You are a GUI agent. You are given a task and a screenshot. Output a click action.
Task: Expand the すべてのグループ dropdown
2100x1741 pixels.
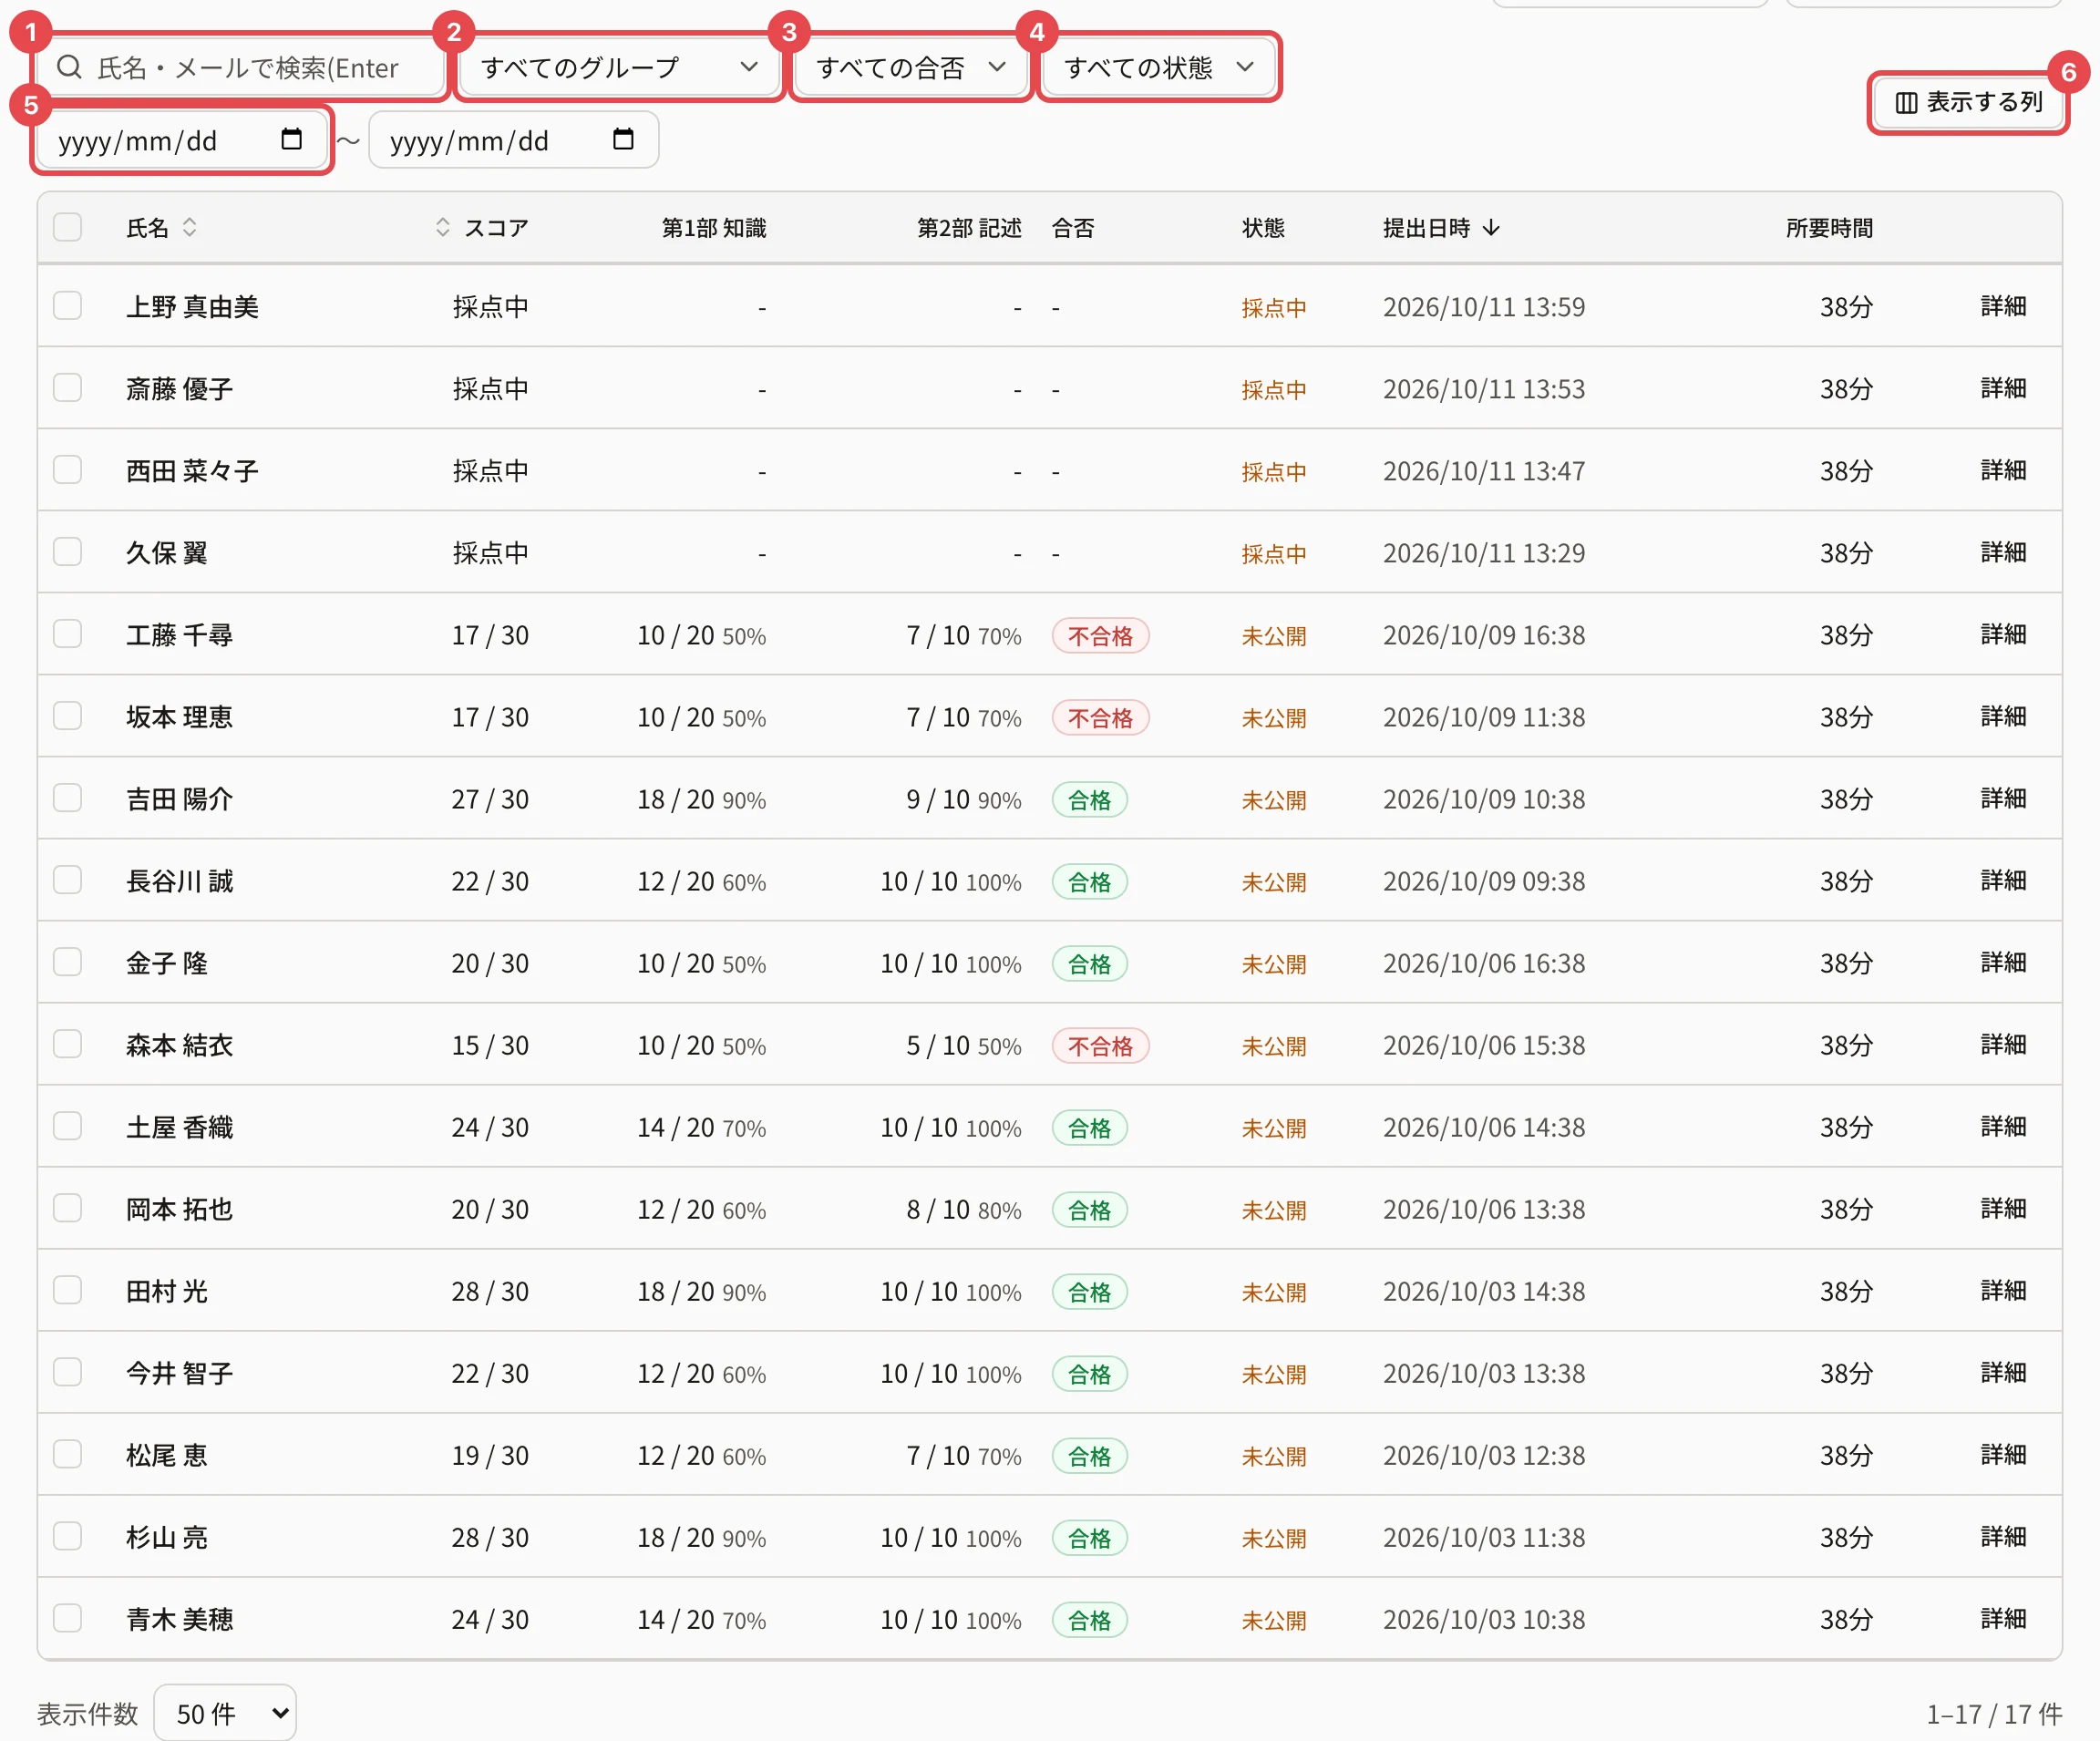coord(619,67)
